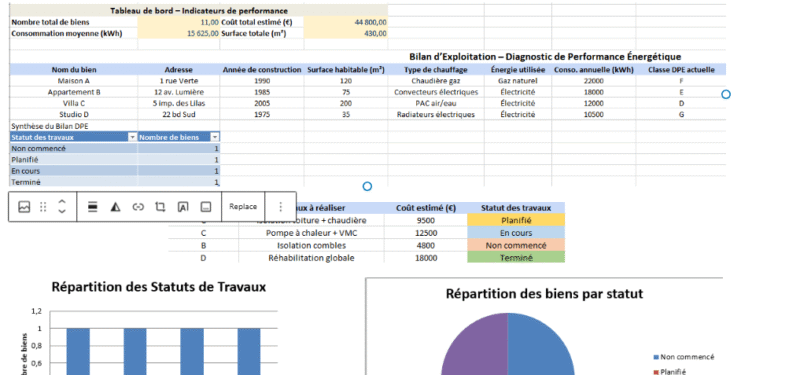
Task: Add text over the image
Action: (x=183, y=207)
